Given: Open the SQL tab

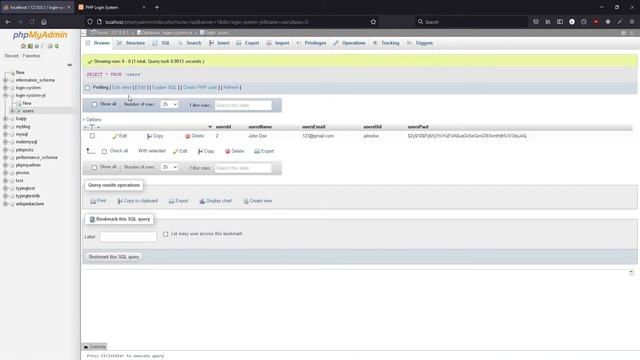Looking at the screenshot, I should coord(161,43).
